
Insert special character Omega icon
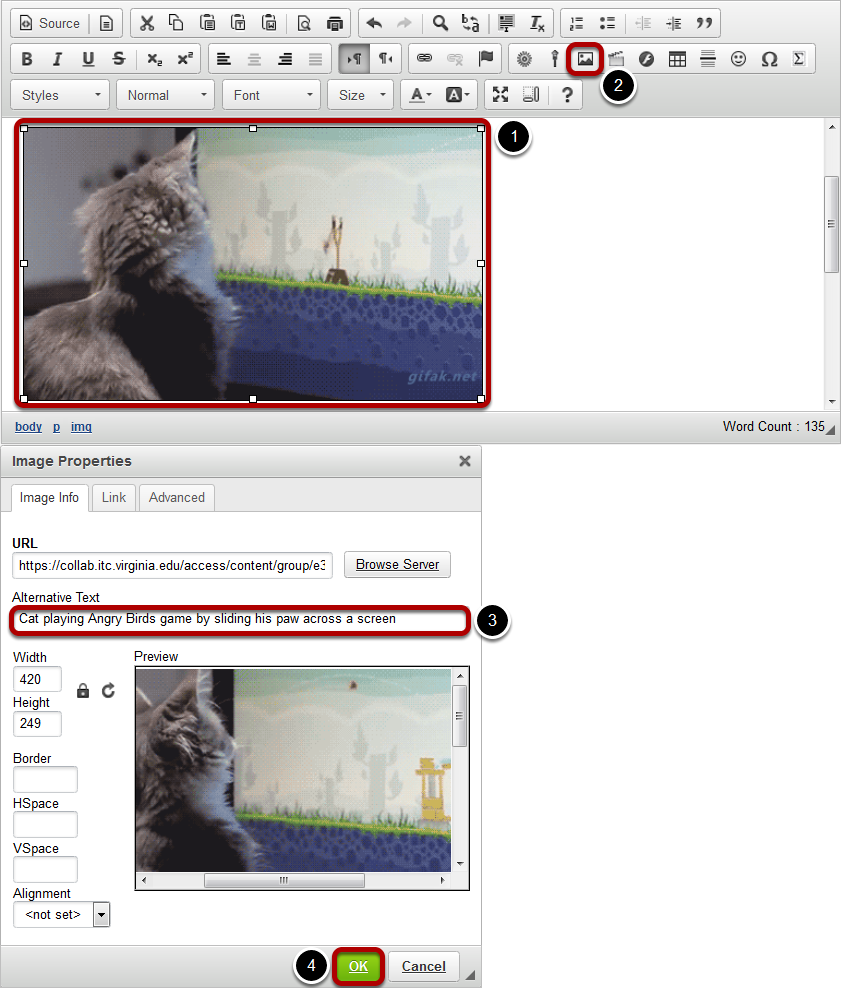click(769, 59)
